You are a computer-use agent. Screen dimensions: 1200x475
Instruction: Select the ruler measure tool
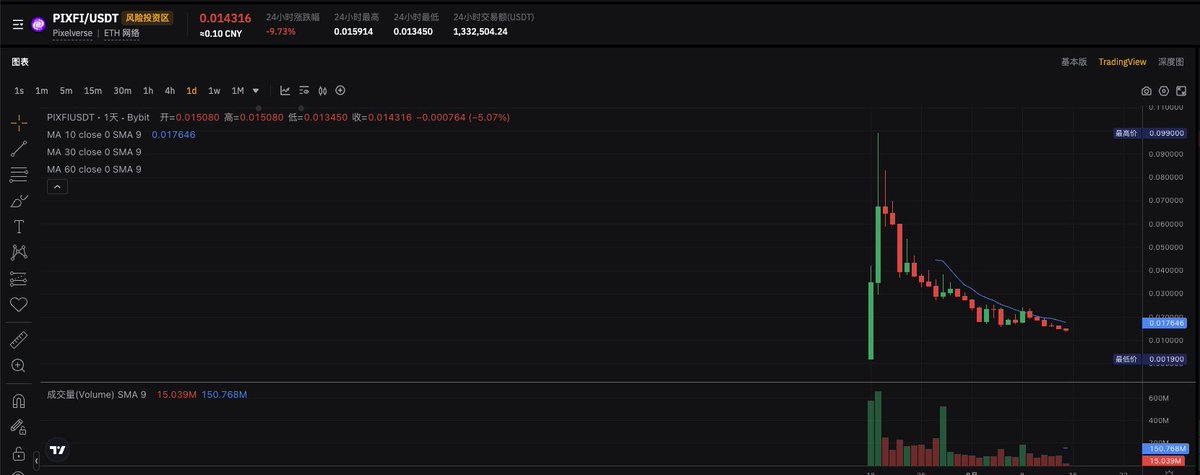[x=18, y=340]
